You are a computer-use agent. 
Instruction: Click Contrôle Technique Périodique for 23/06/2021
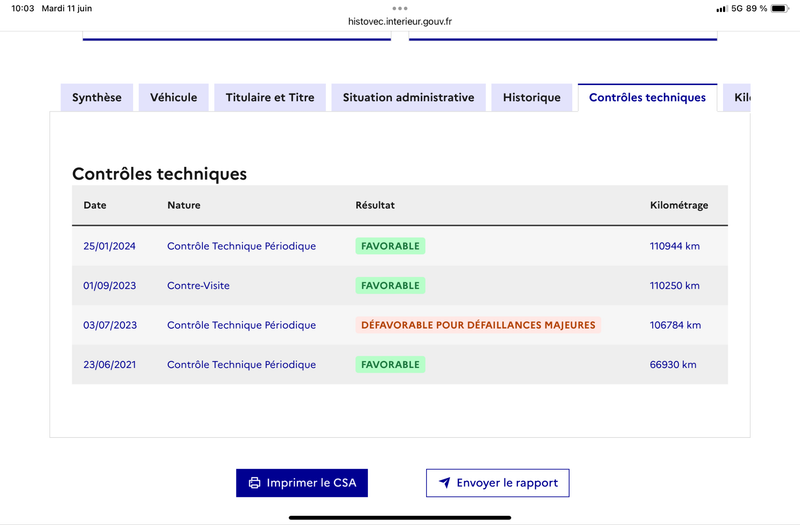(x=241, y=365)
